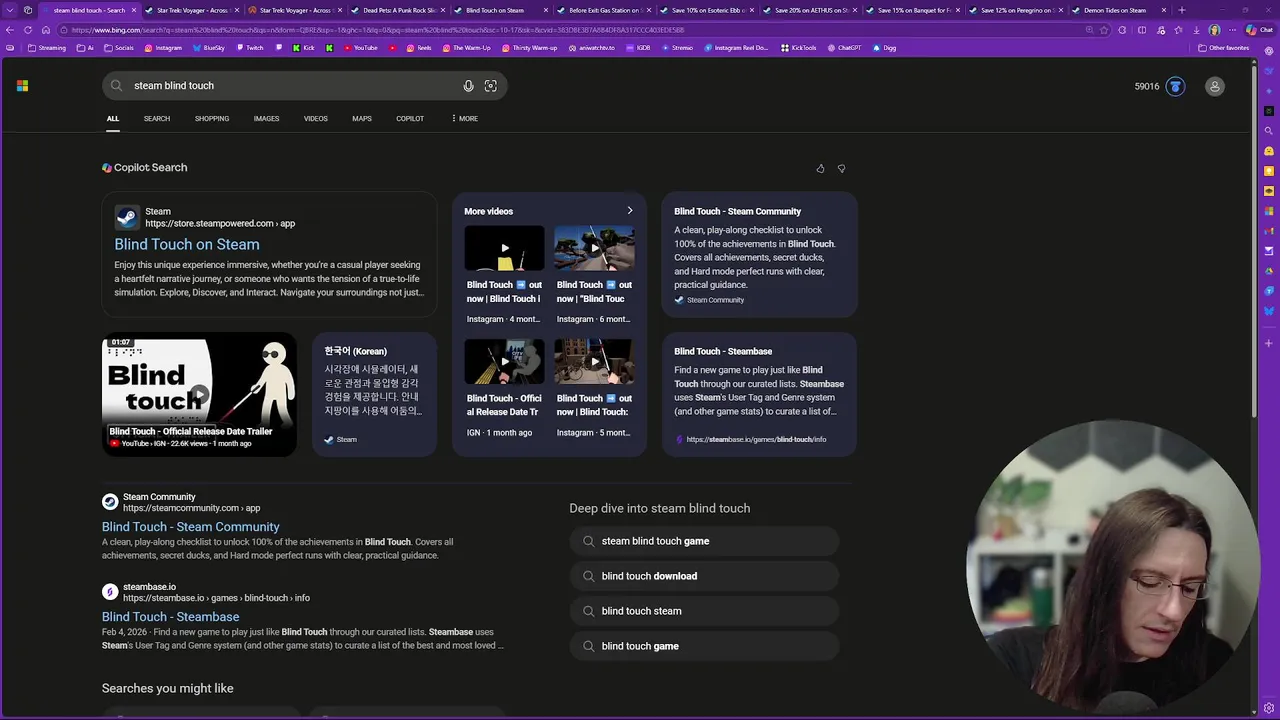This screenshot has height=720, width=1280.
Task: Open the Socials bookmarks folder
Action: (119, 48)
